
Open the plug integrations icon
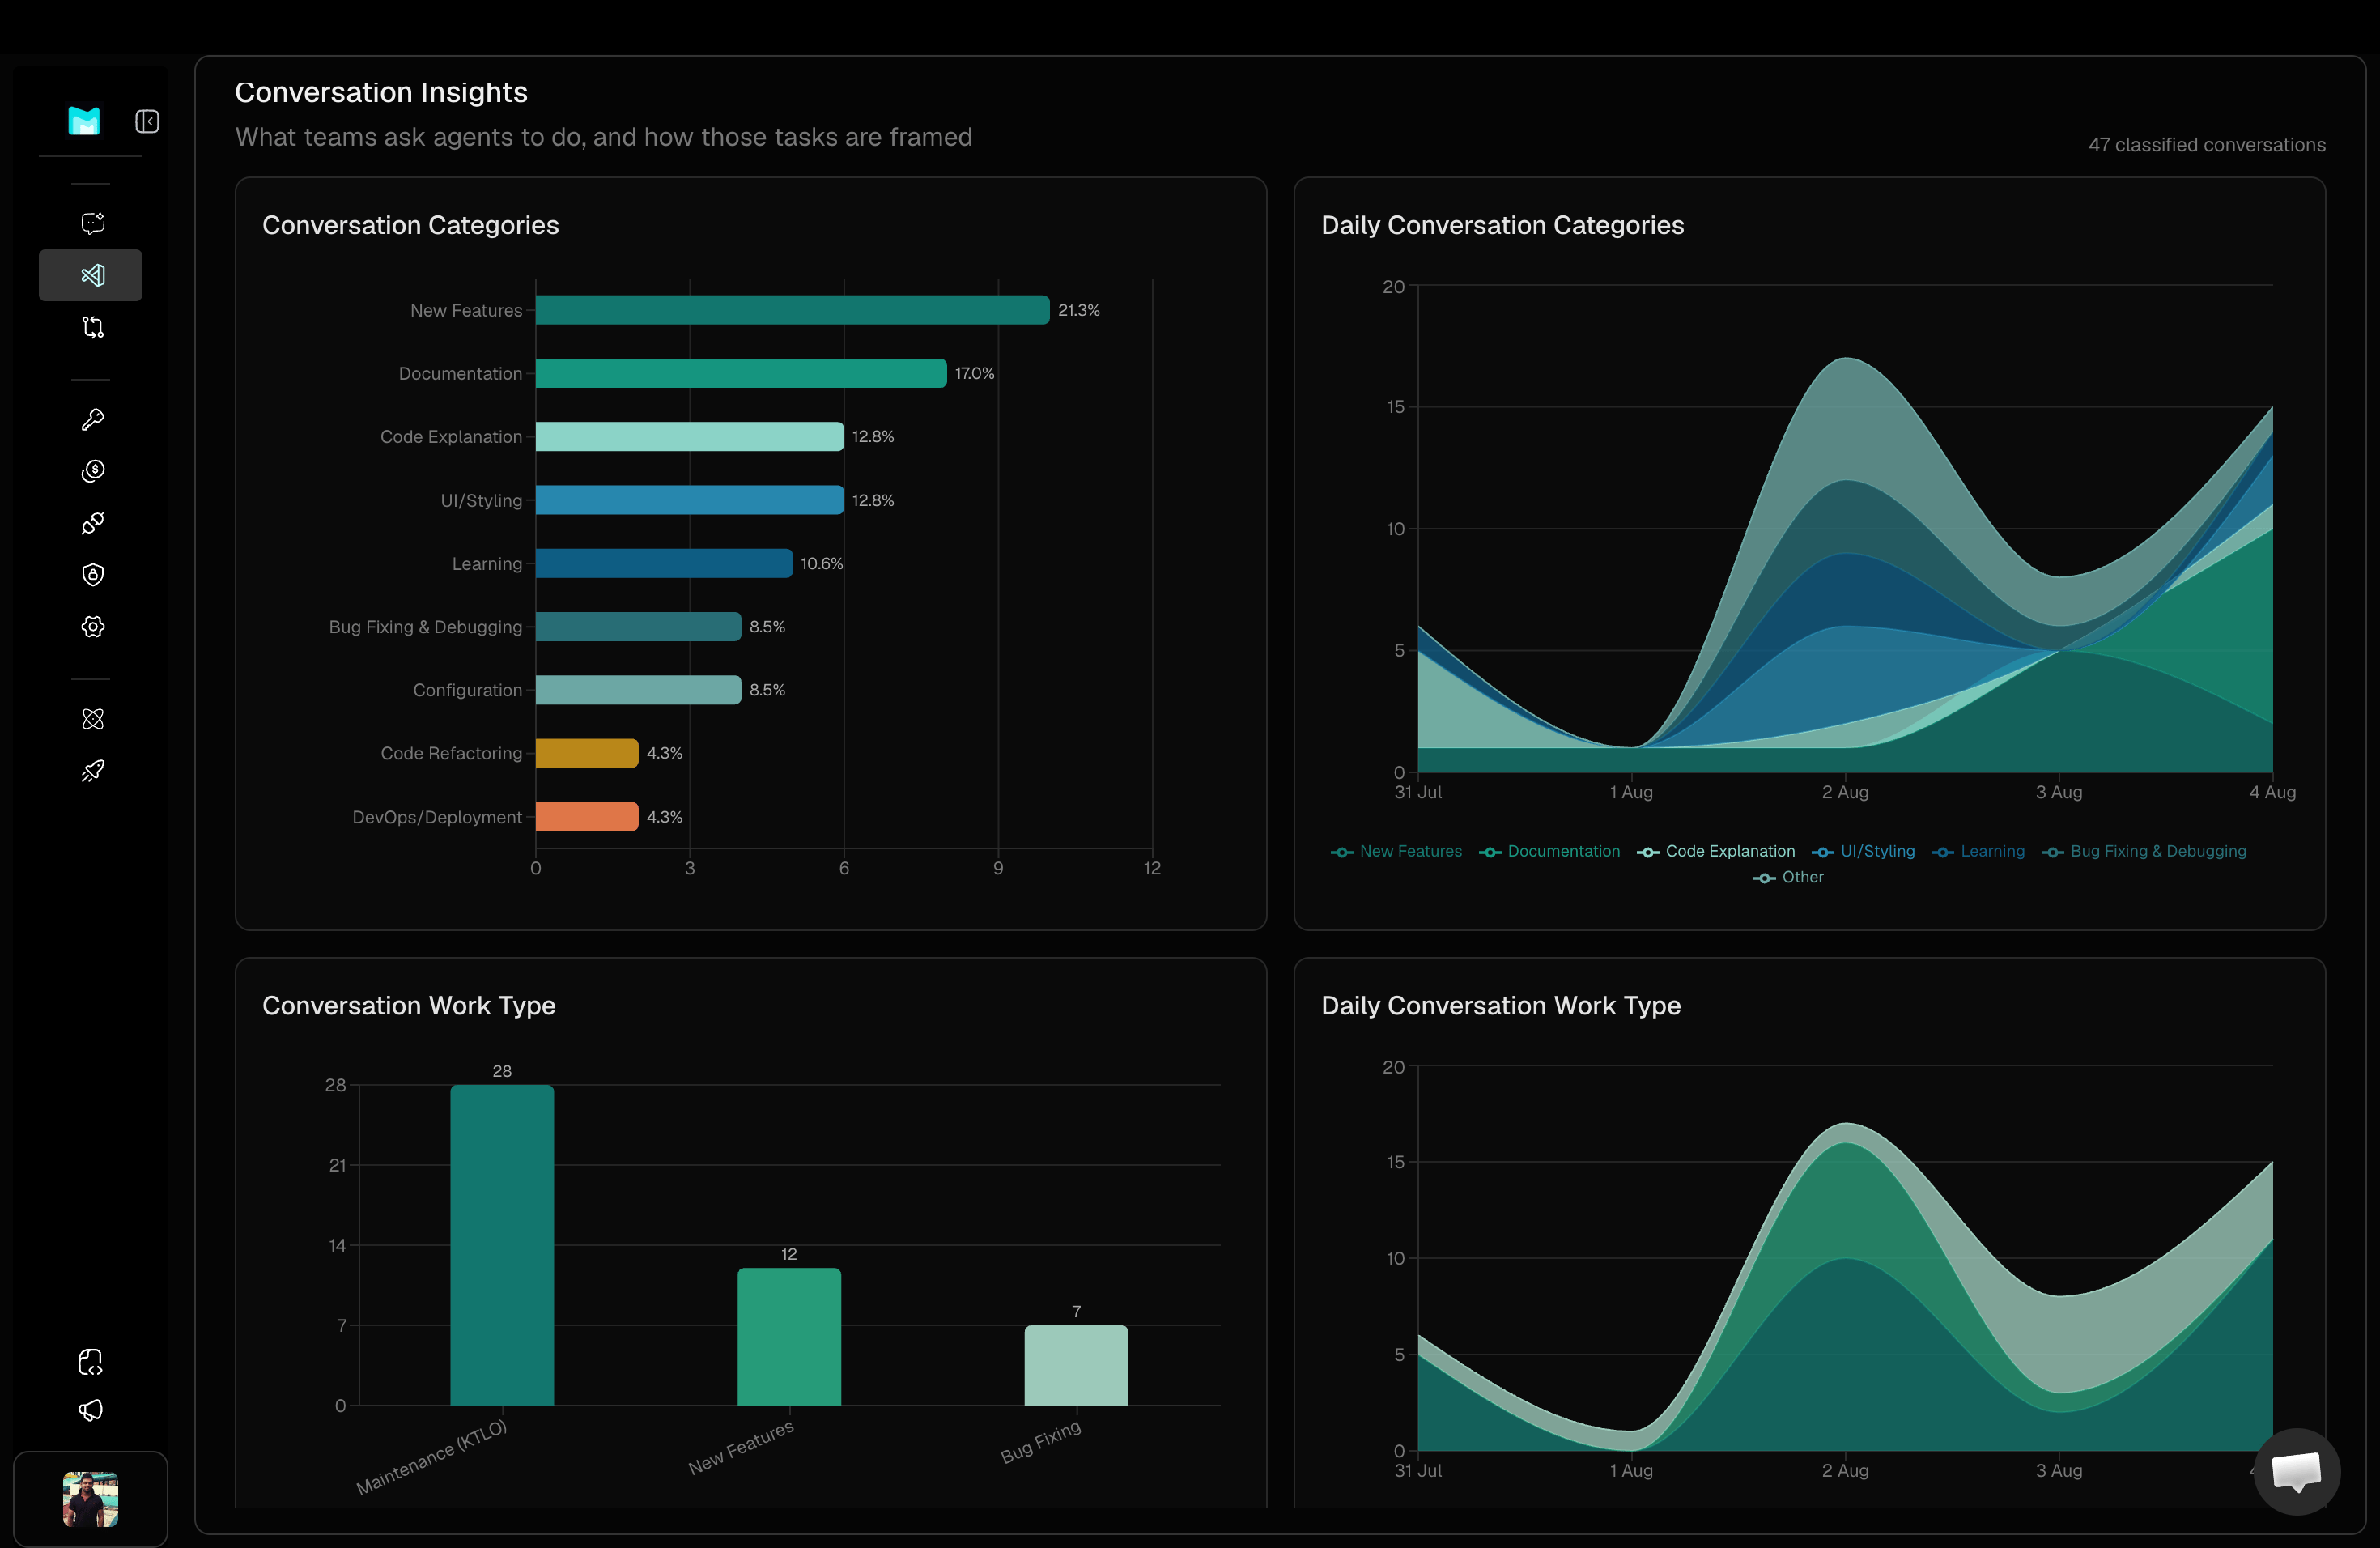tap(93, 523)
